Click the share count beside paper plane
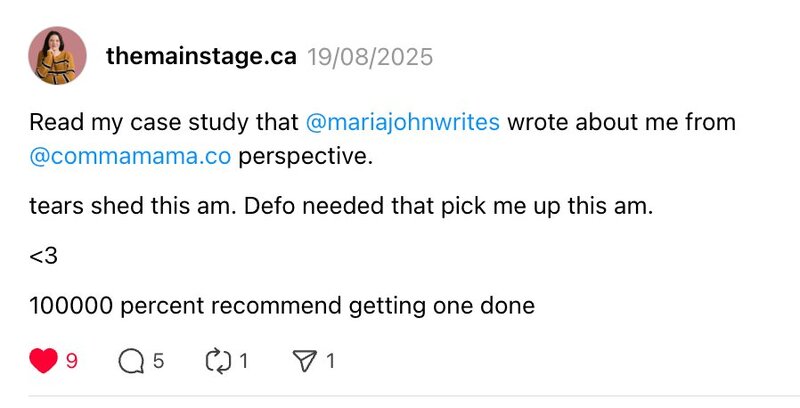 [x=330, y=361]
